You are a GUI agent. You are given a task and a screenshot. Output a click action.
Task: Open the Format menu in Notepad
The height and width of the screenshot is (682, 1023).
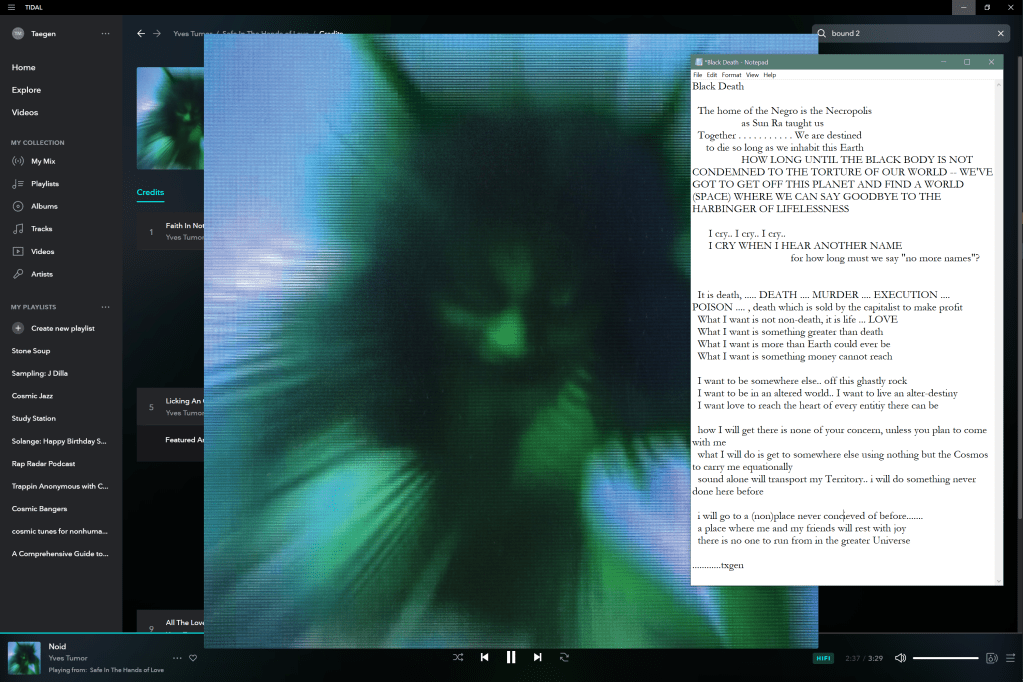click(x=731, y=75)
